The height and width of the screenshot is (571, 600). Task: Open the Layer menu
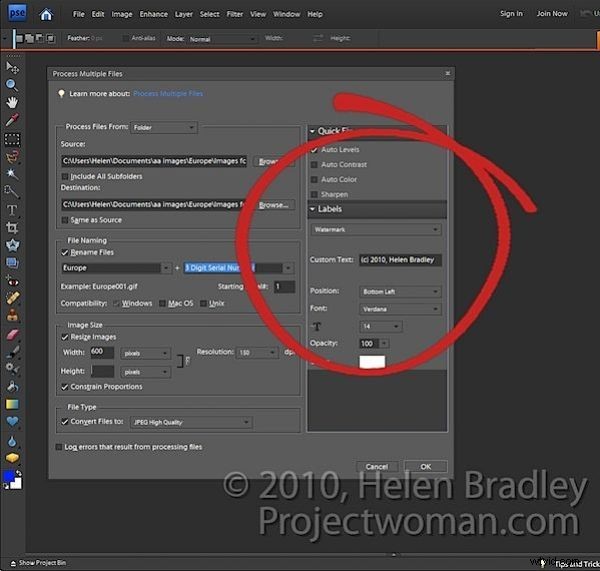click(184, 14)
